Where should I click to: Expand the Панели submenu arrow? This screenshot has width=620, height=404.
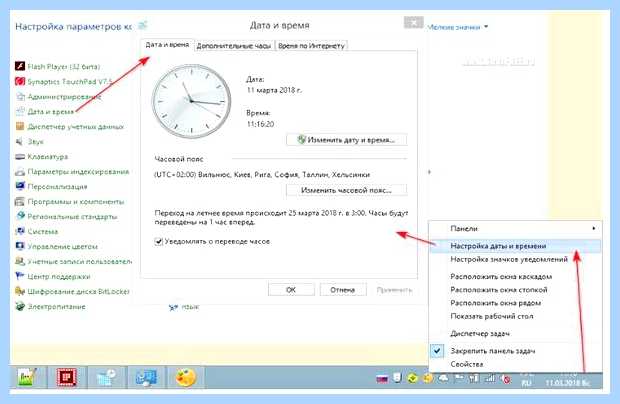click(x=594, y=228)
